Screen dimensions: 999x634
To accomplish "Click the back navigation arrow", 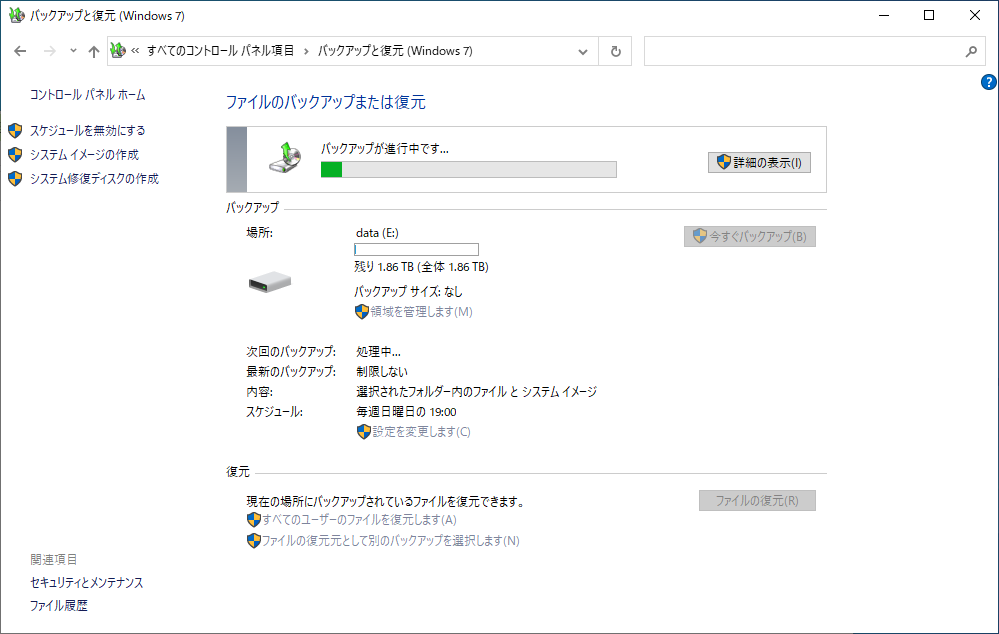I will 20,51.
